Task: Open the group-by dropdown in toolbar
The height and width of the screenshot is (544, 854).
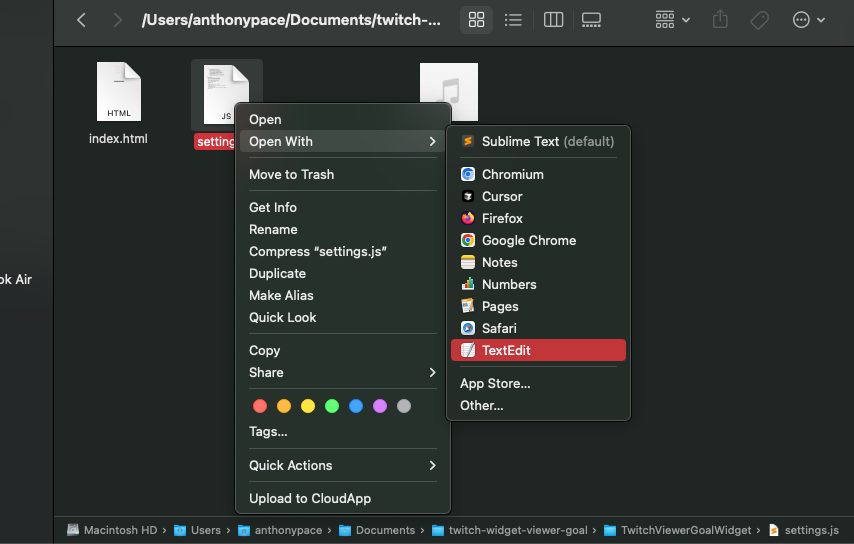Action: point(672,20)
